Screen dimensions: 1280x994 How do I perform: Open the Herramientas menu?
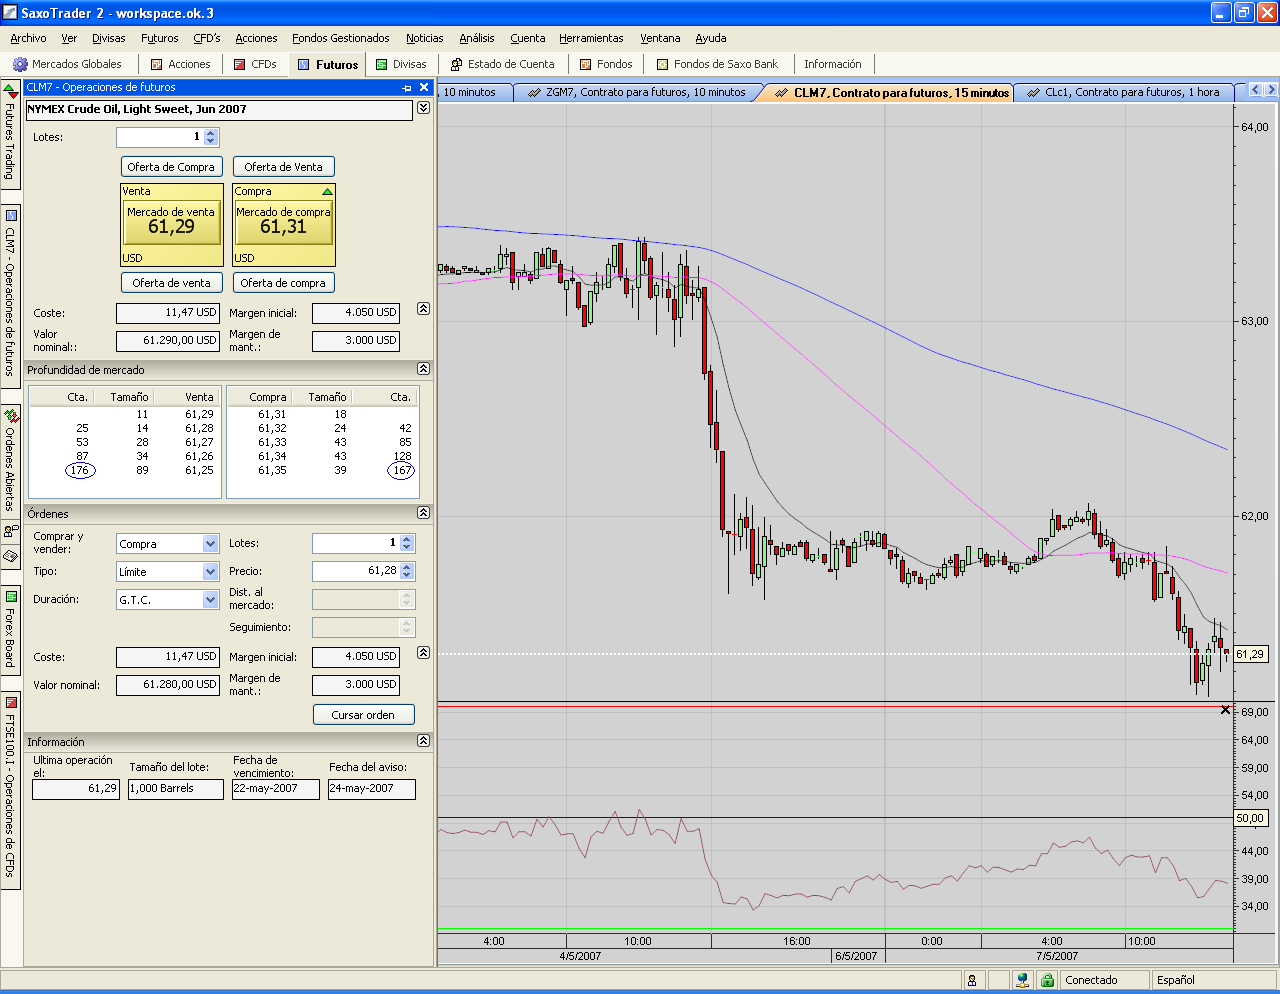[x=591, y=38]
